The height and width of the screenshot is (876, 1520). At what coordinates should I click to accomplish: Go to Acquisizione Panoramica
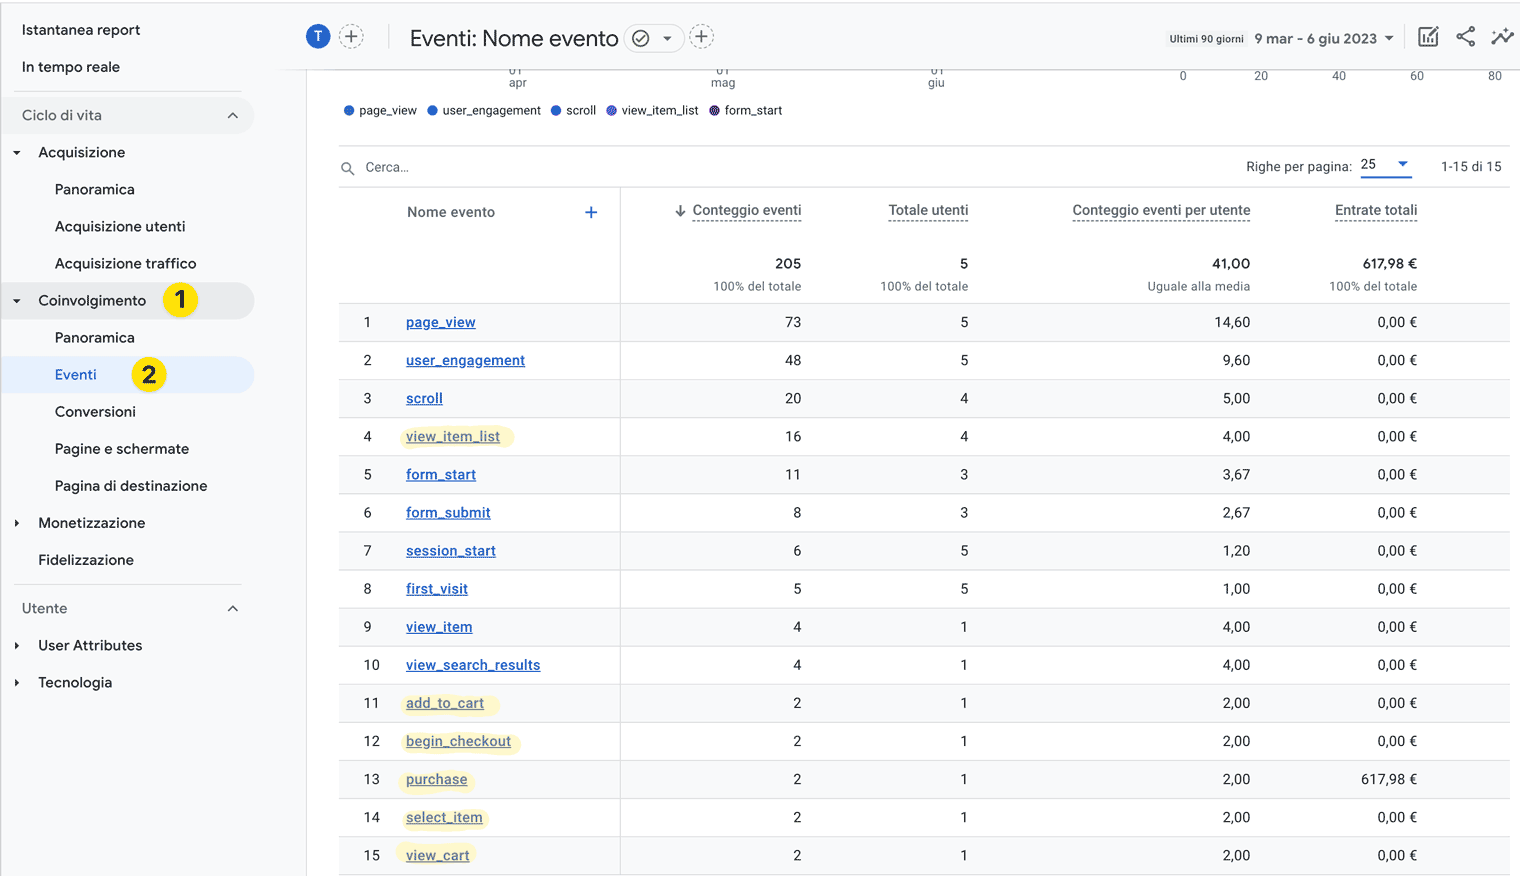(95, 189)
